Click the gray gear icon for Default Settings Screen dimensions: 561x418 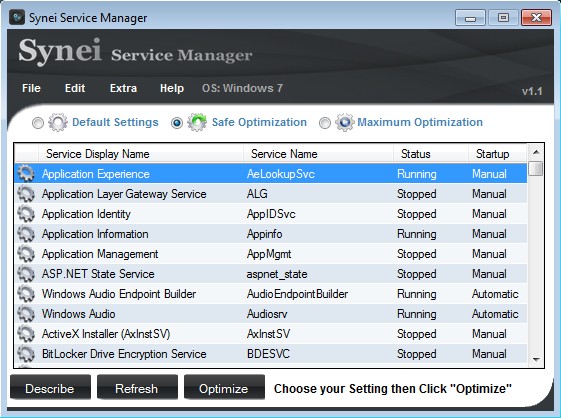point(58,122)
